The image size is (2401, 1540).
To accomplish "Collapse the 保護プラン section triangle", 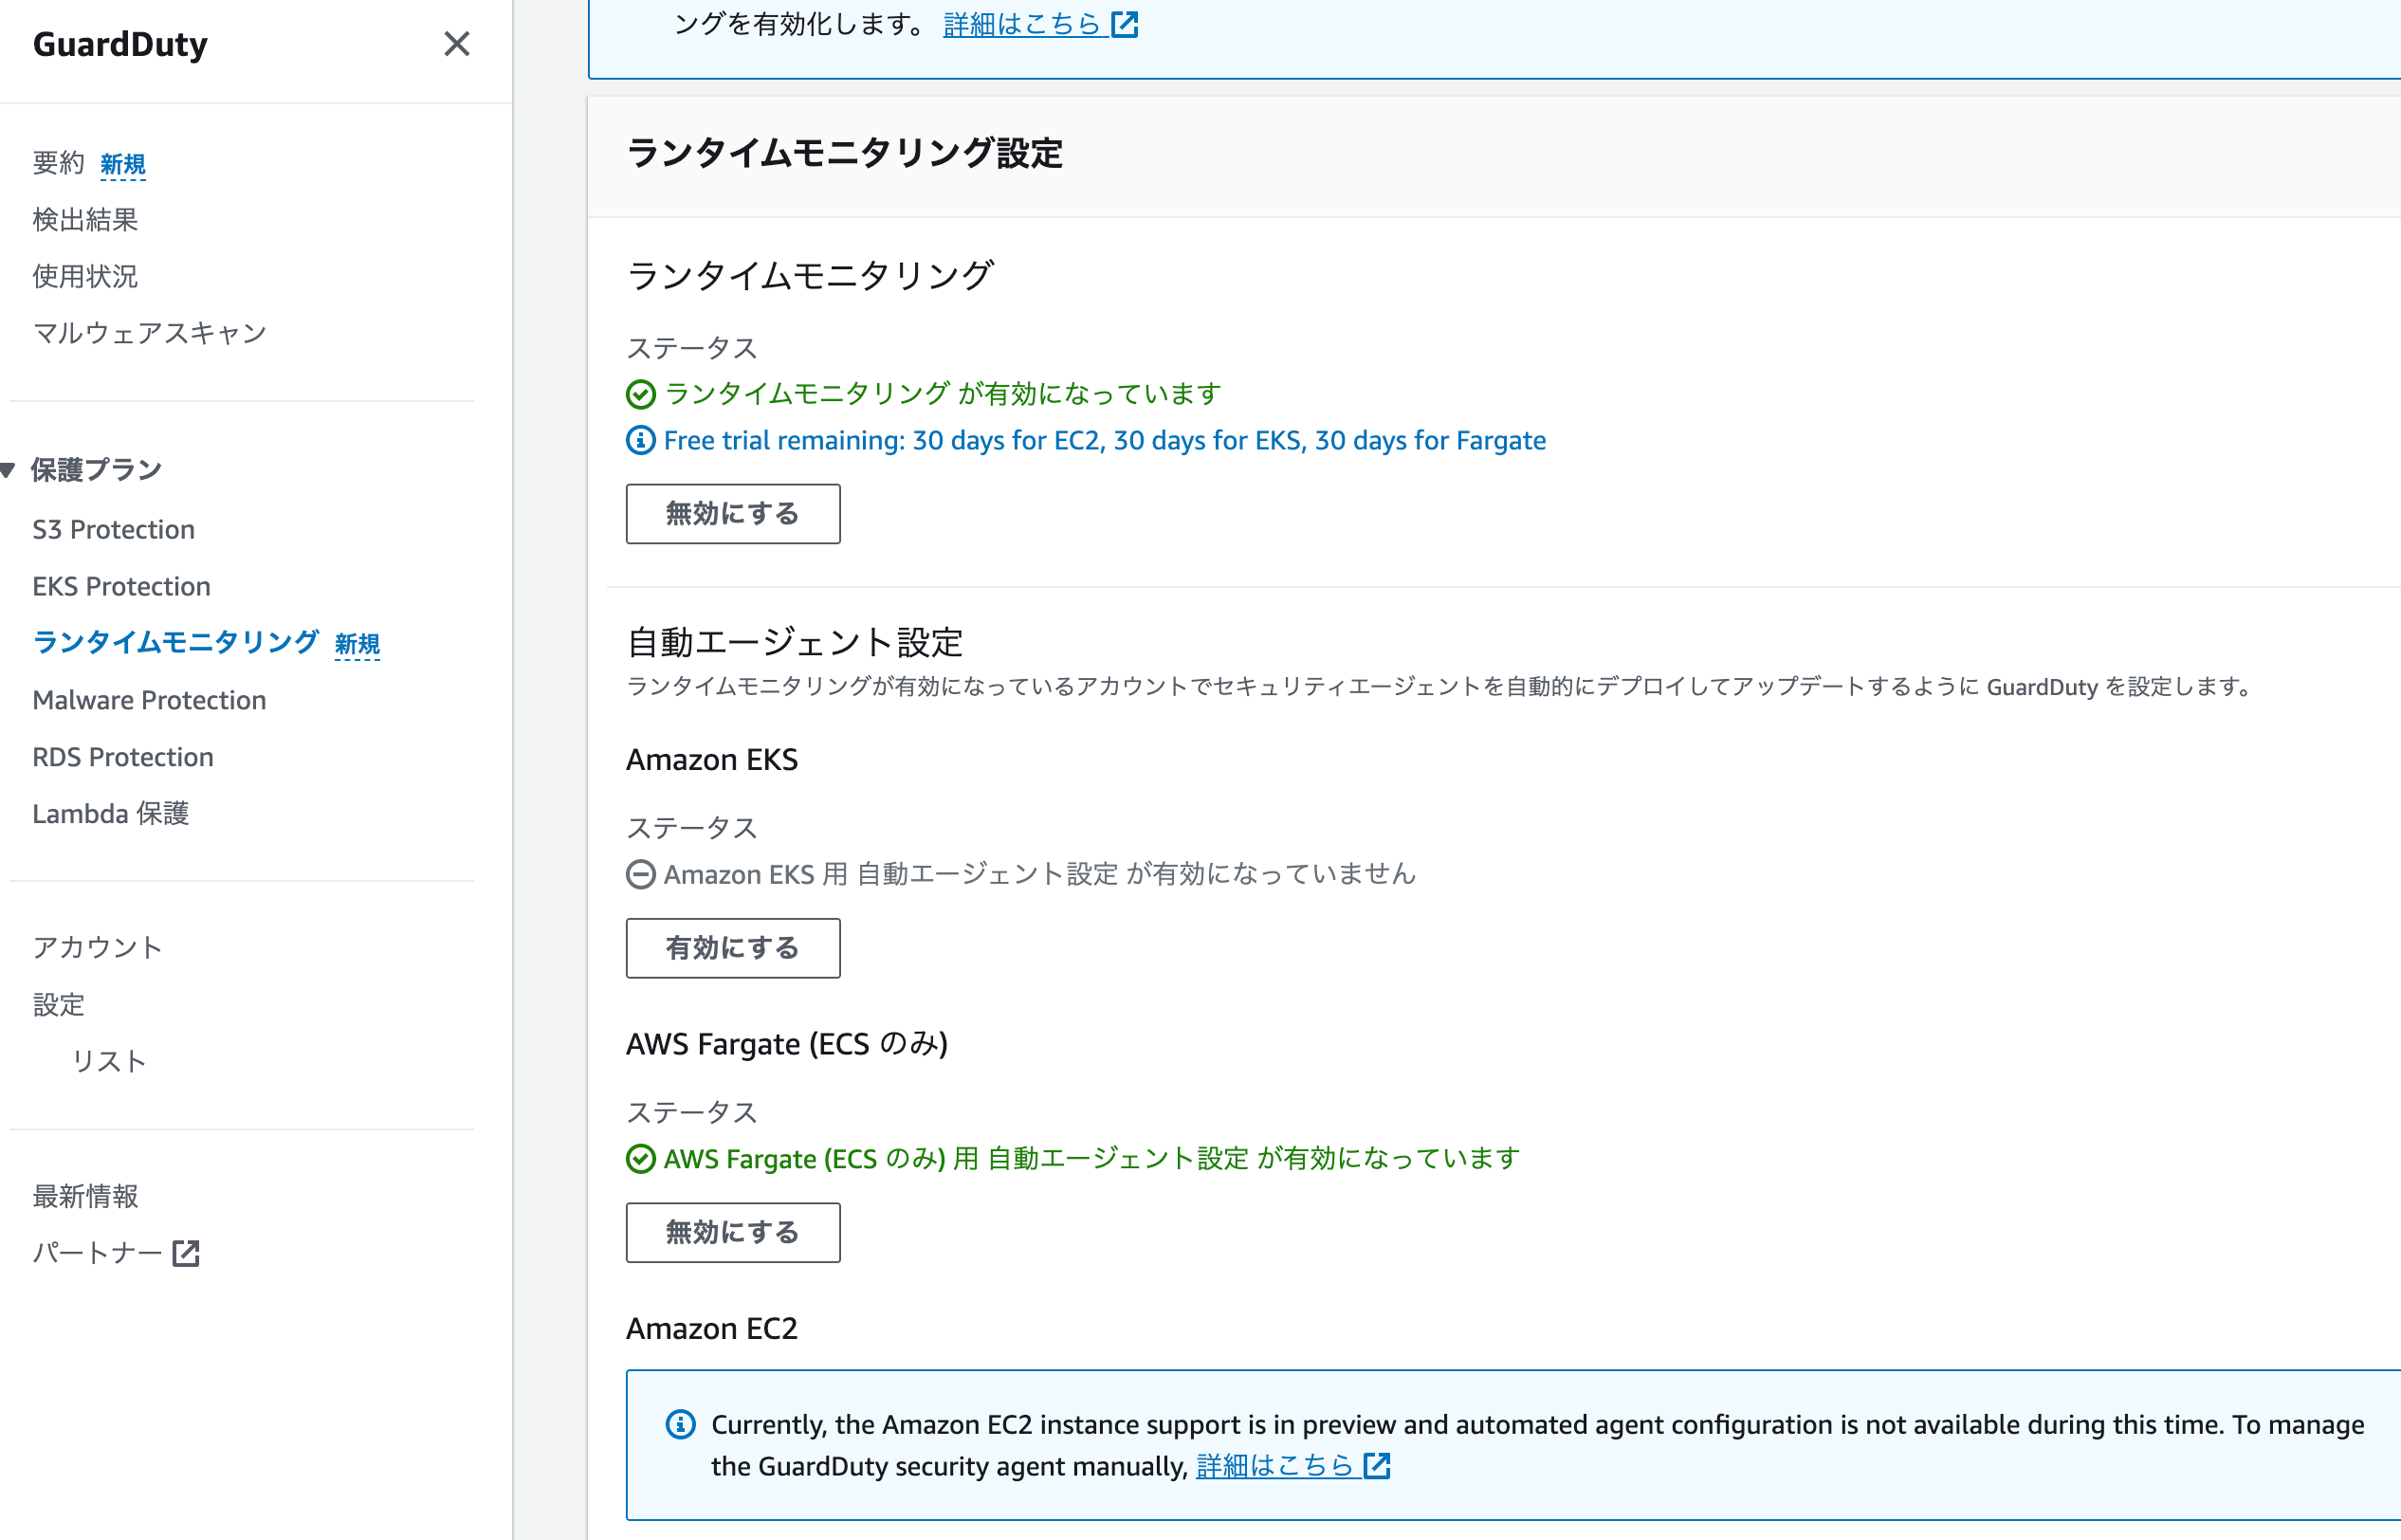I will point(8,469).
